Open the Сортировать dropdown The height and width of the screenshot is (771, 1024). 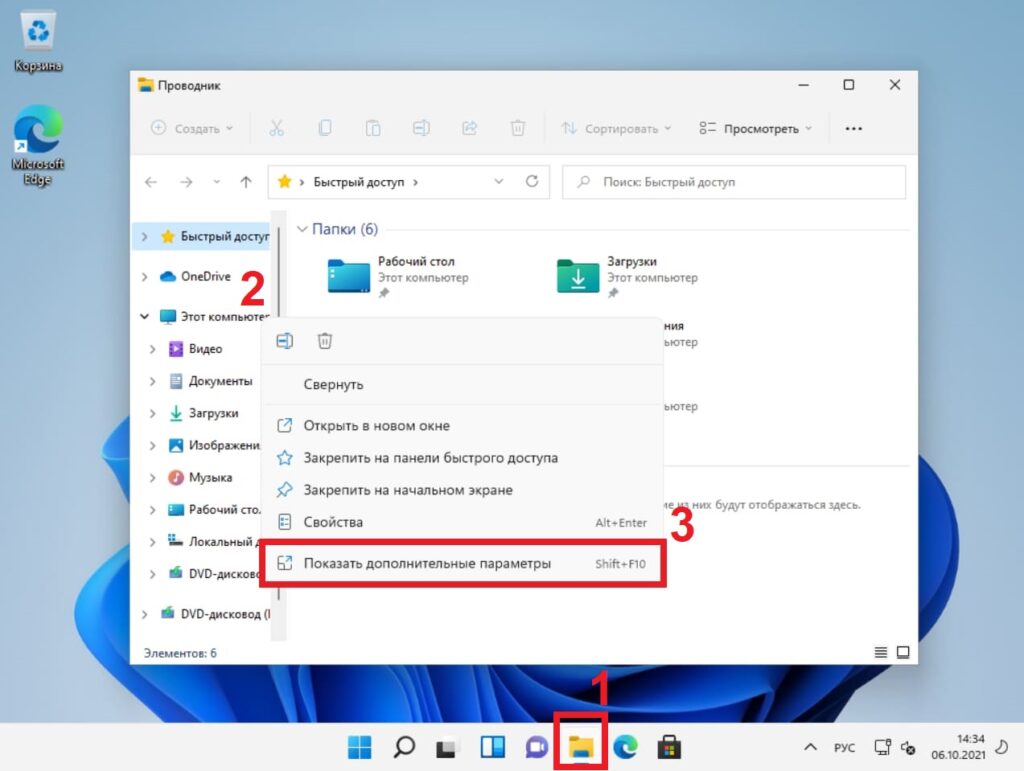[616, 128]
